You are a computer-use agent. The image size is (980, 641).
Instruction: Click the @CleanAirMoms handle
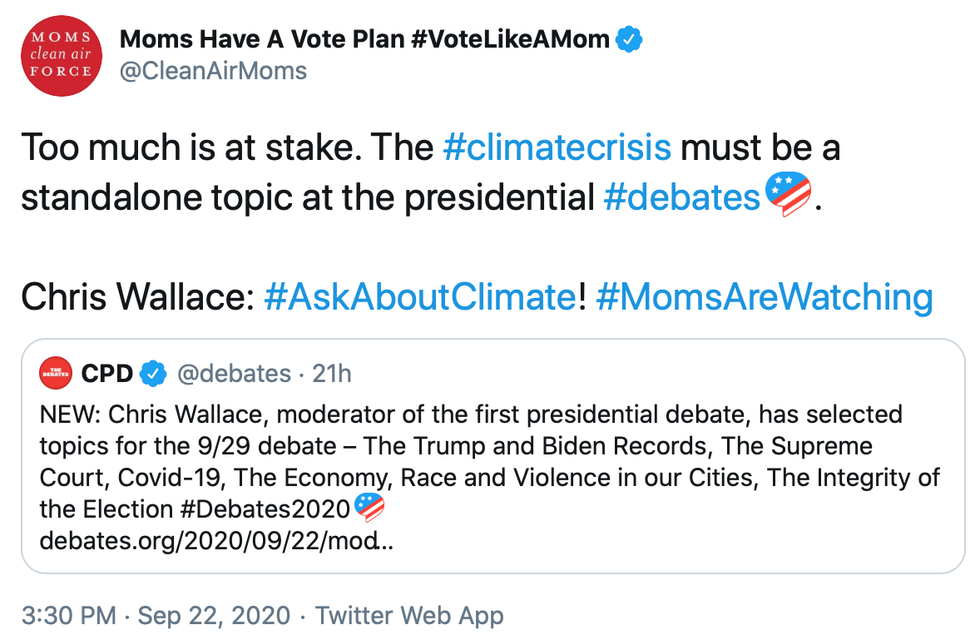click(213, 71)
